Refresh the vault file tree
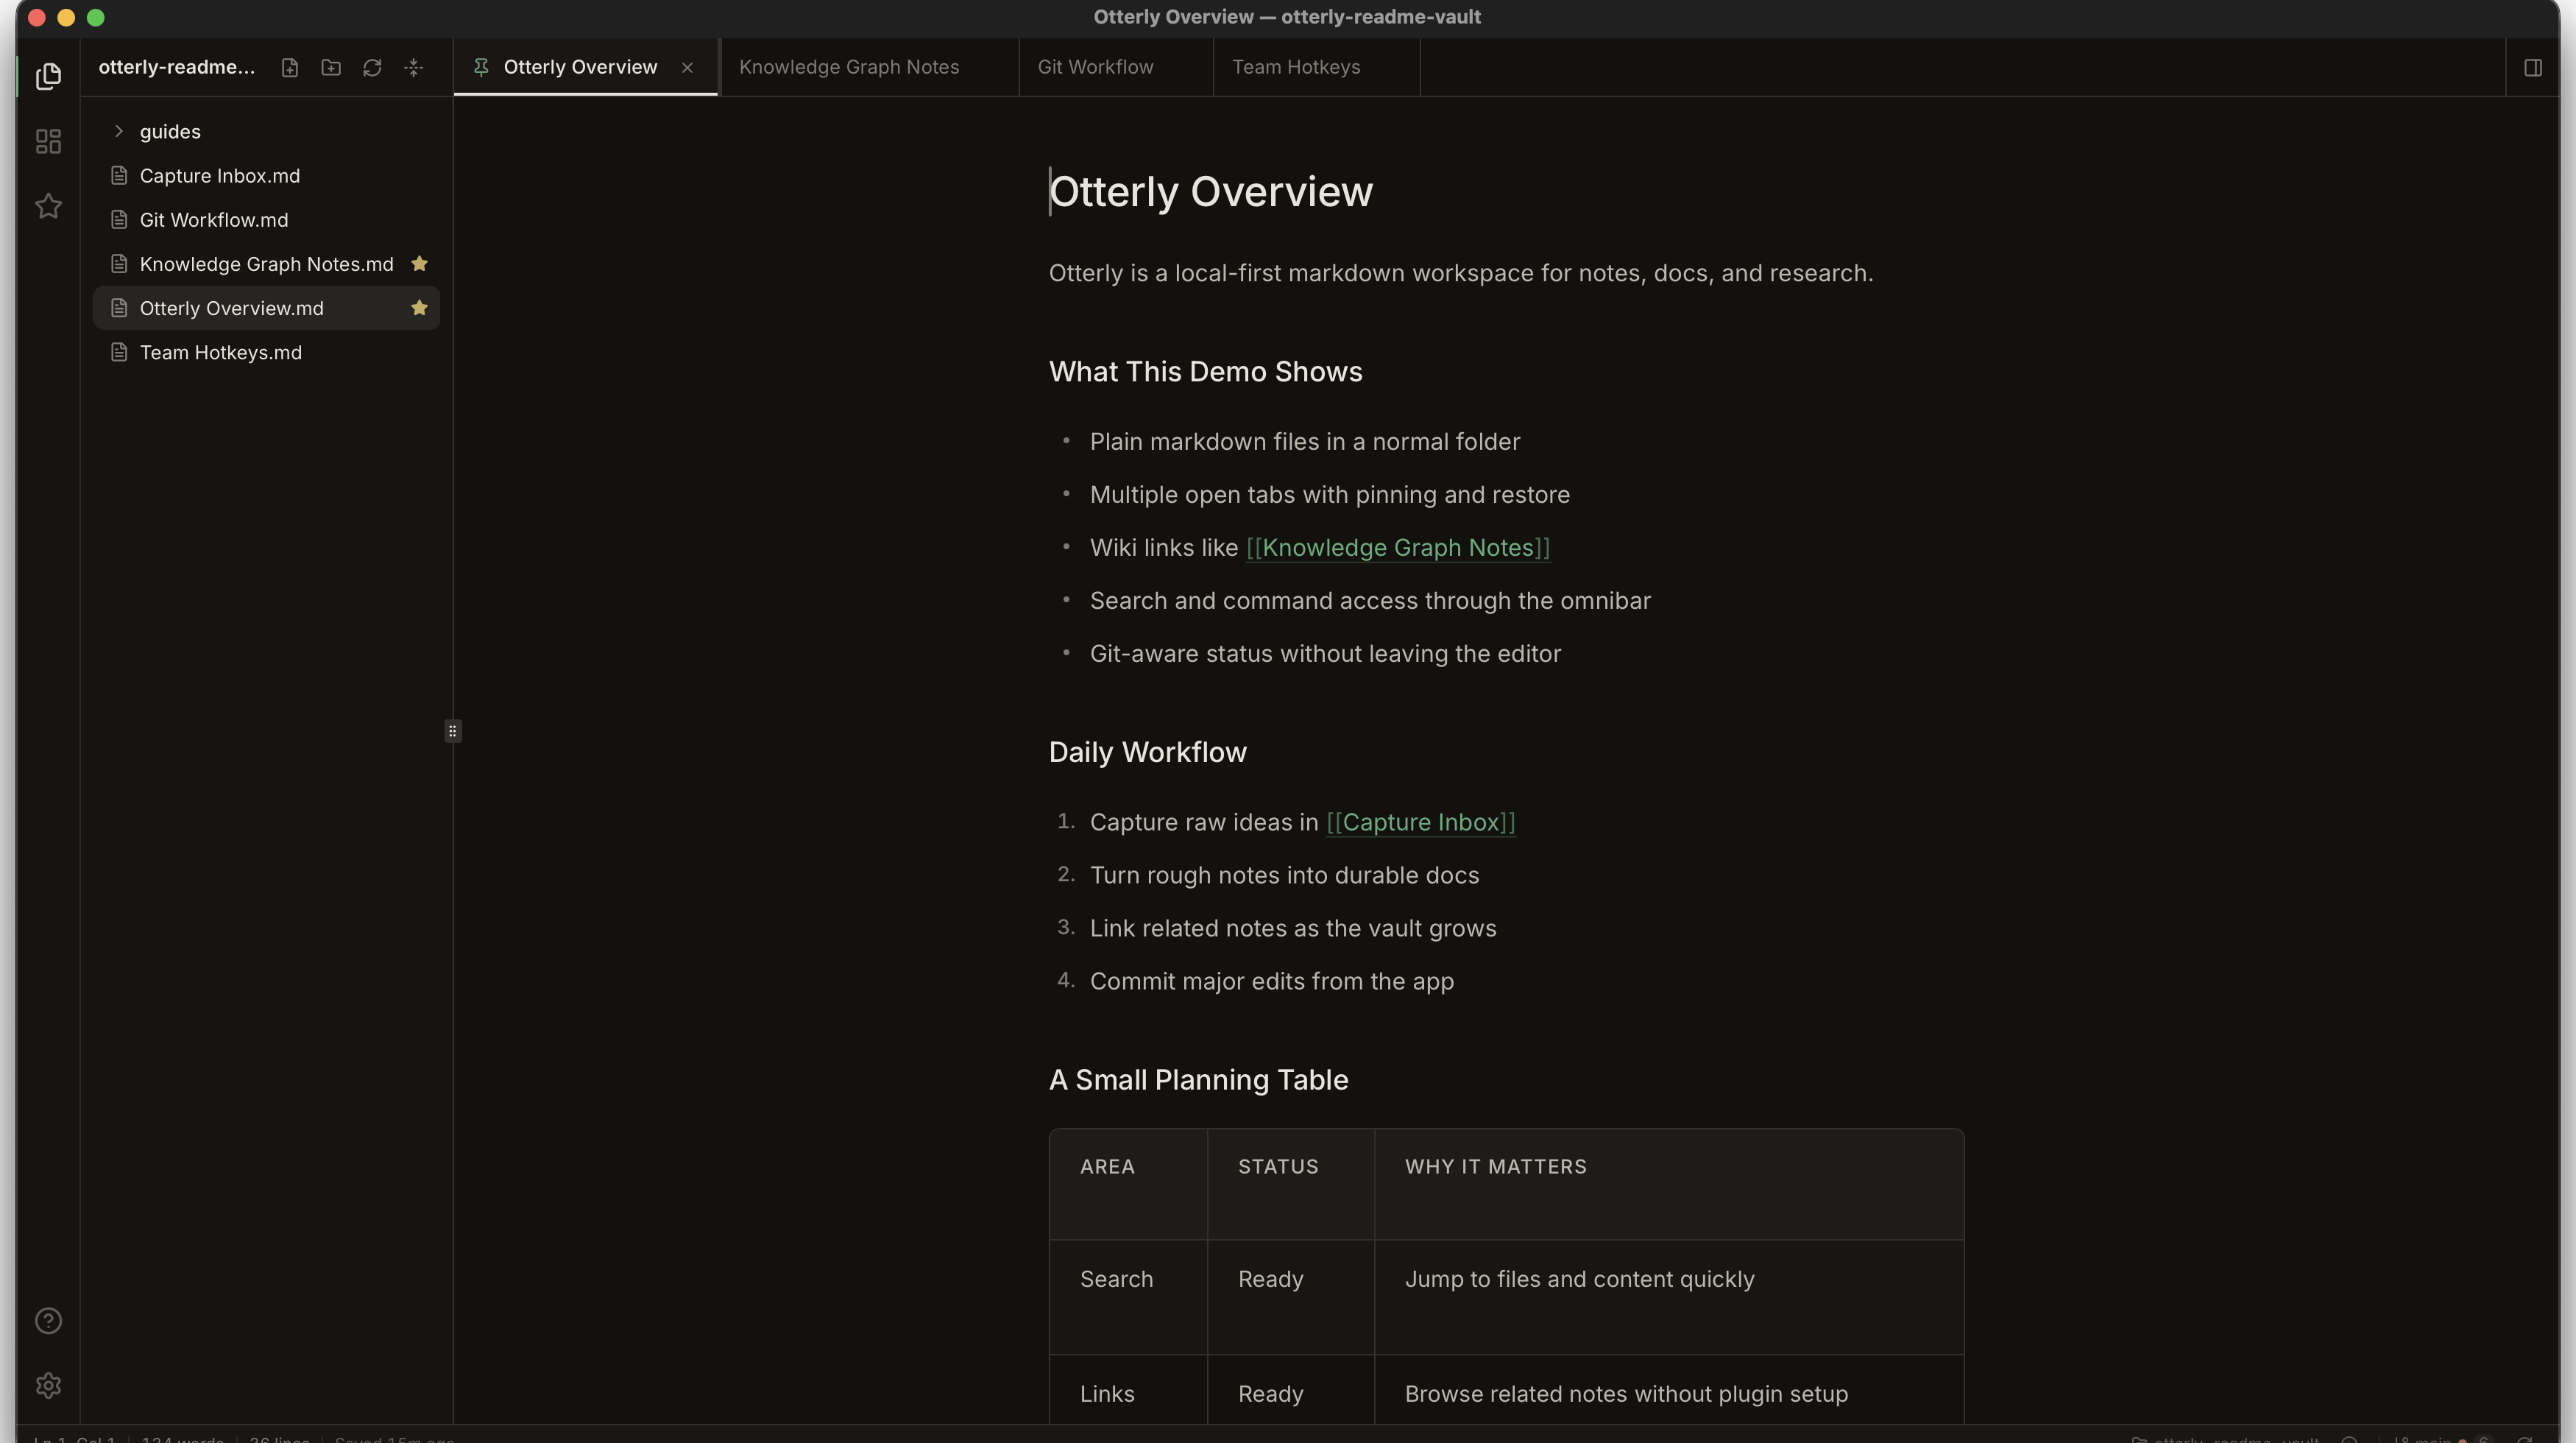 click(372, 67)
